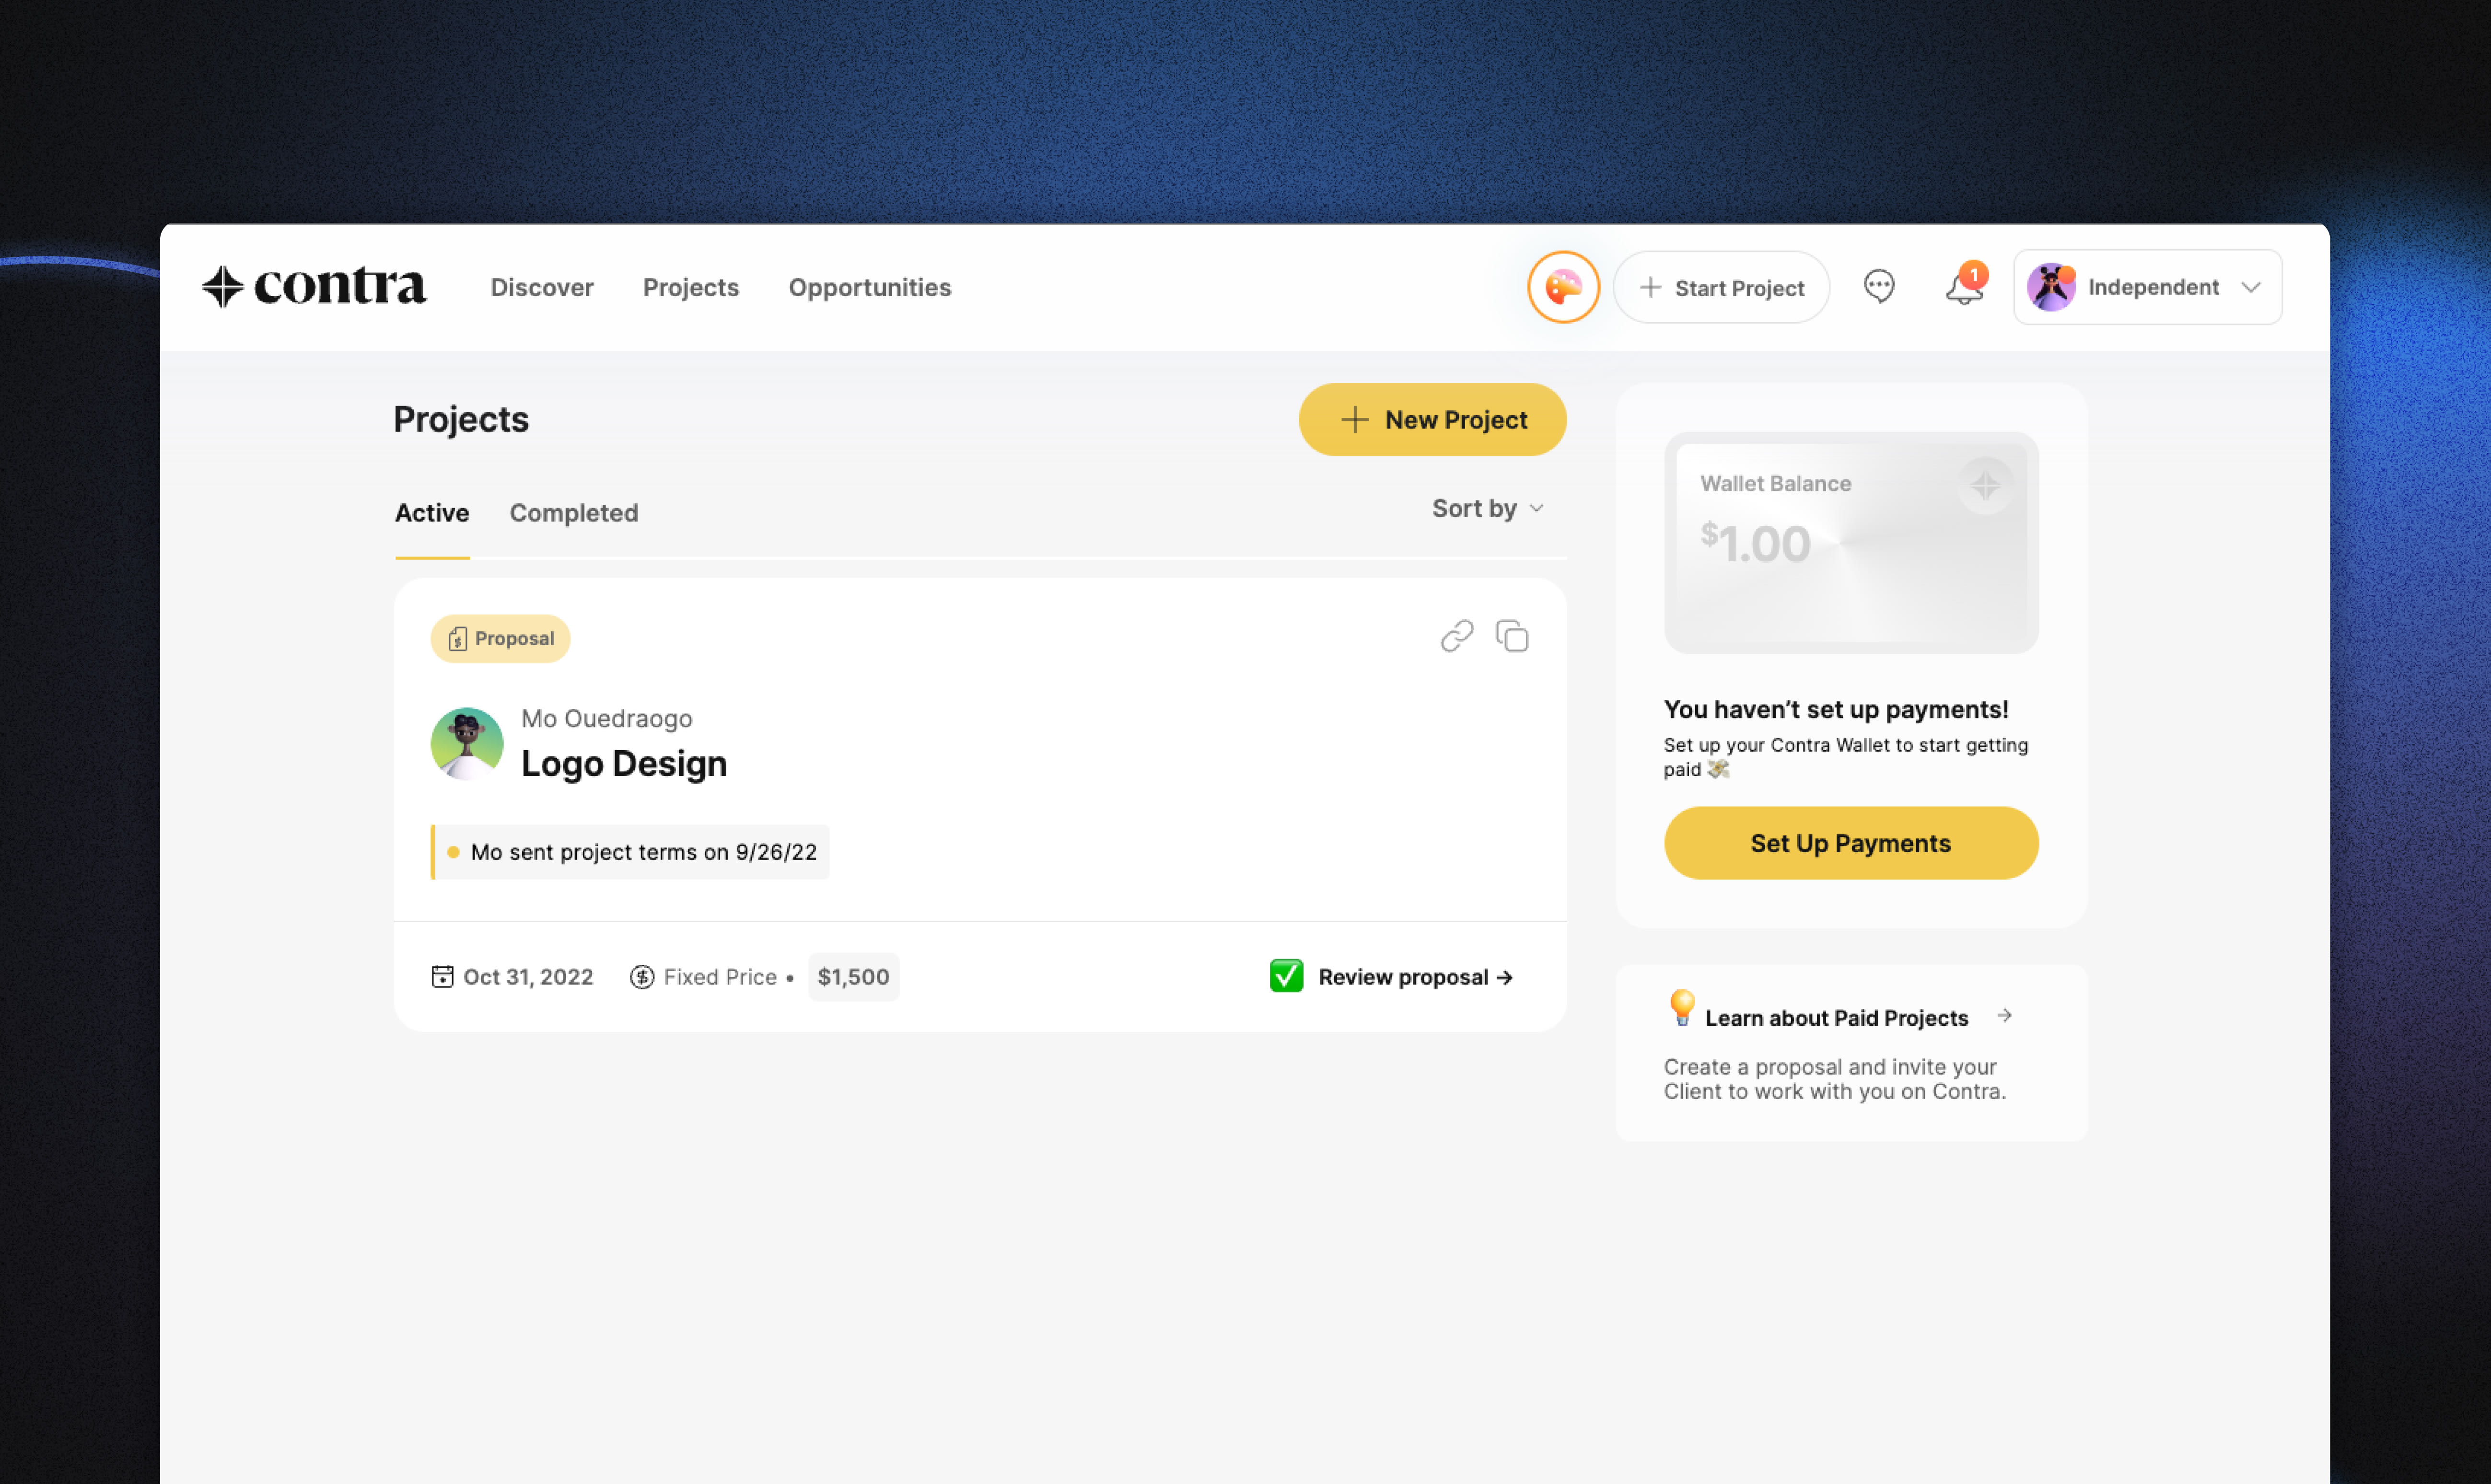Image resolution: width=2491 pixels, height=1484 pixels.
Task: Click the Start Project button
Action: click(x=1721, y=288)
